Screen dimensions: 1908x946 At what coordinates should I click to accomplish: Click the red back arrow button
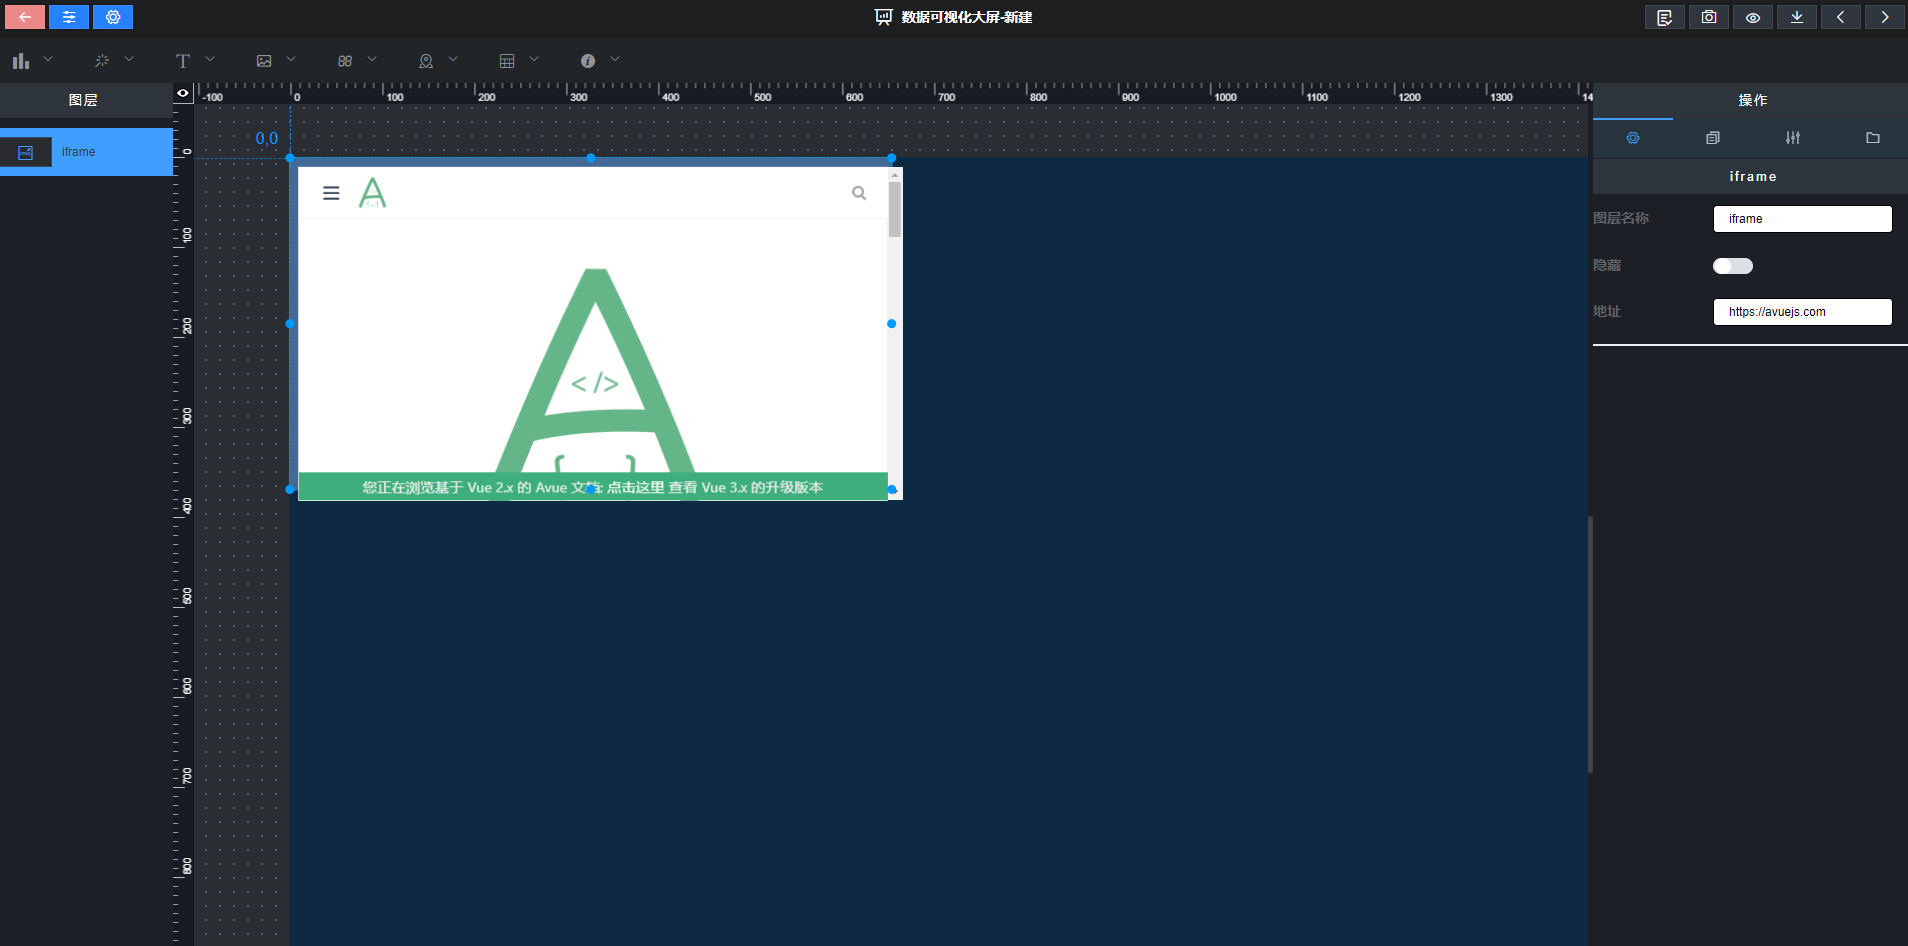pyautogui.click(x=25, y=17)
